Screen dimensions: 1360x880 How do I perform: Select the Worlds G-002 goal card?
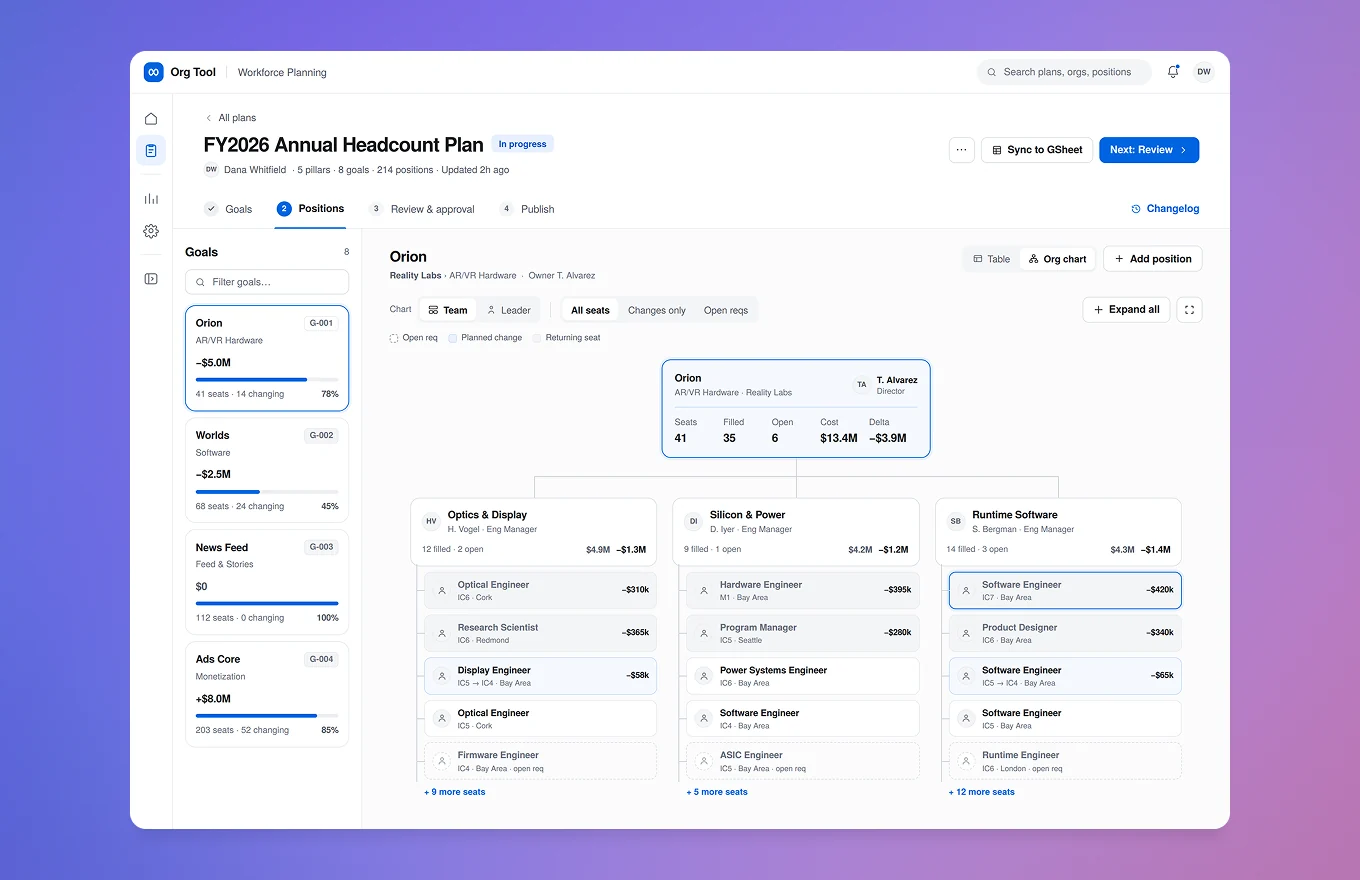click(x=267, y=469)
